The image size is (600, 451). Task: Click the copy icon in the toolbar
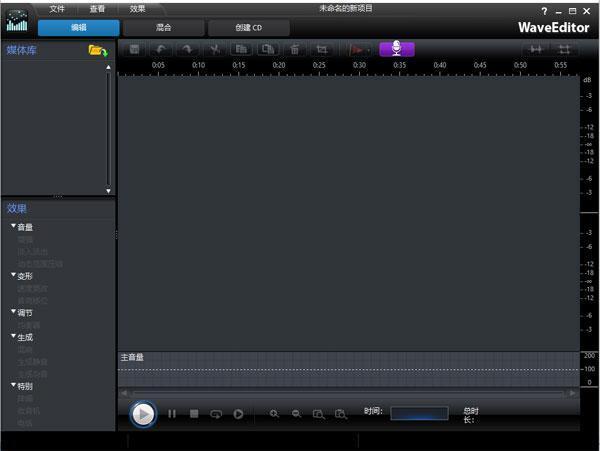tap(241, 49)
